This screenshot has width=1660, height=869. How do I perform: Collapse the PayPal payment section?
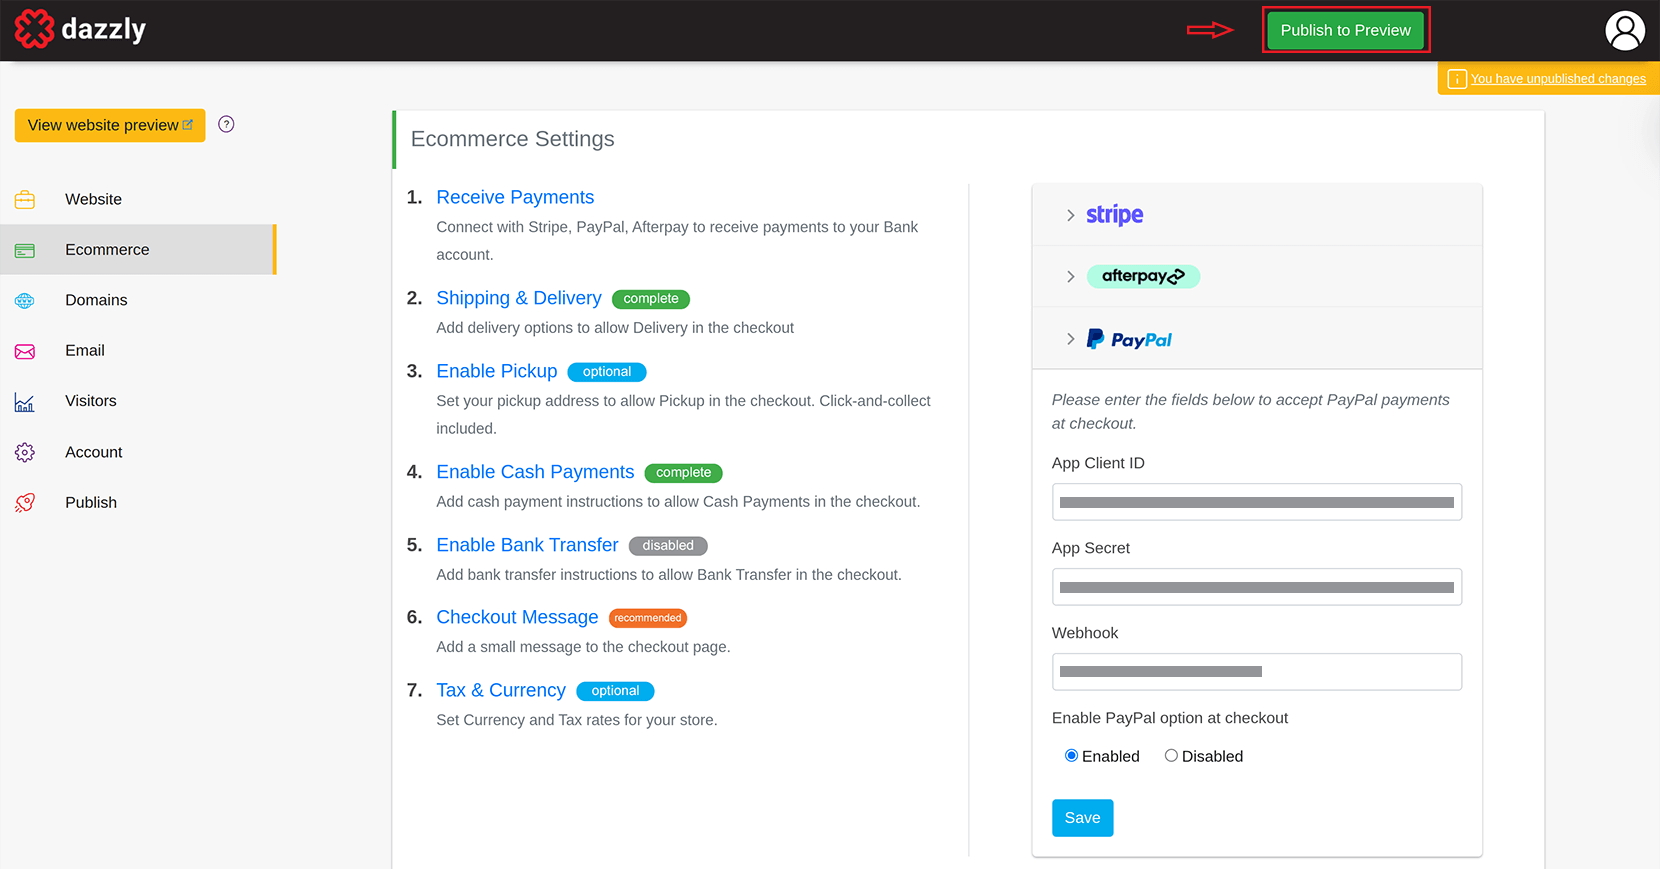pos(1071,340)
